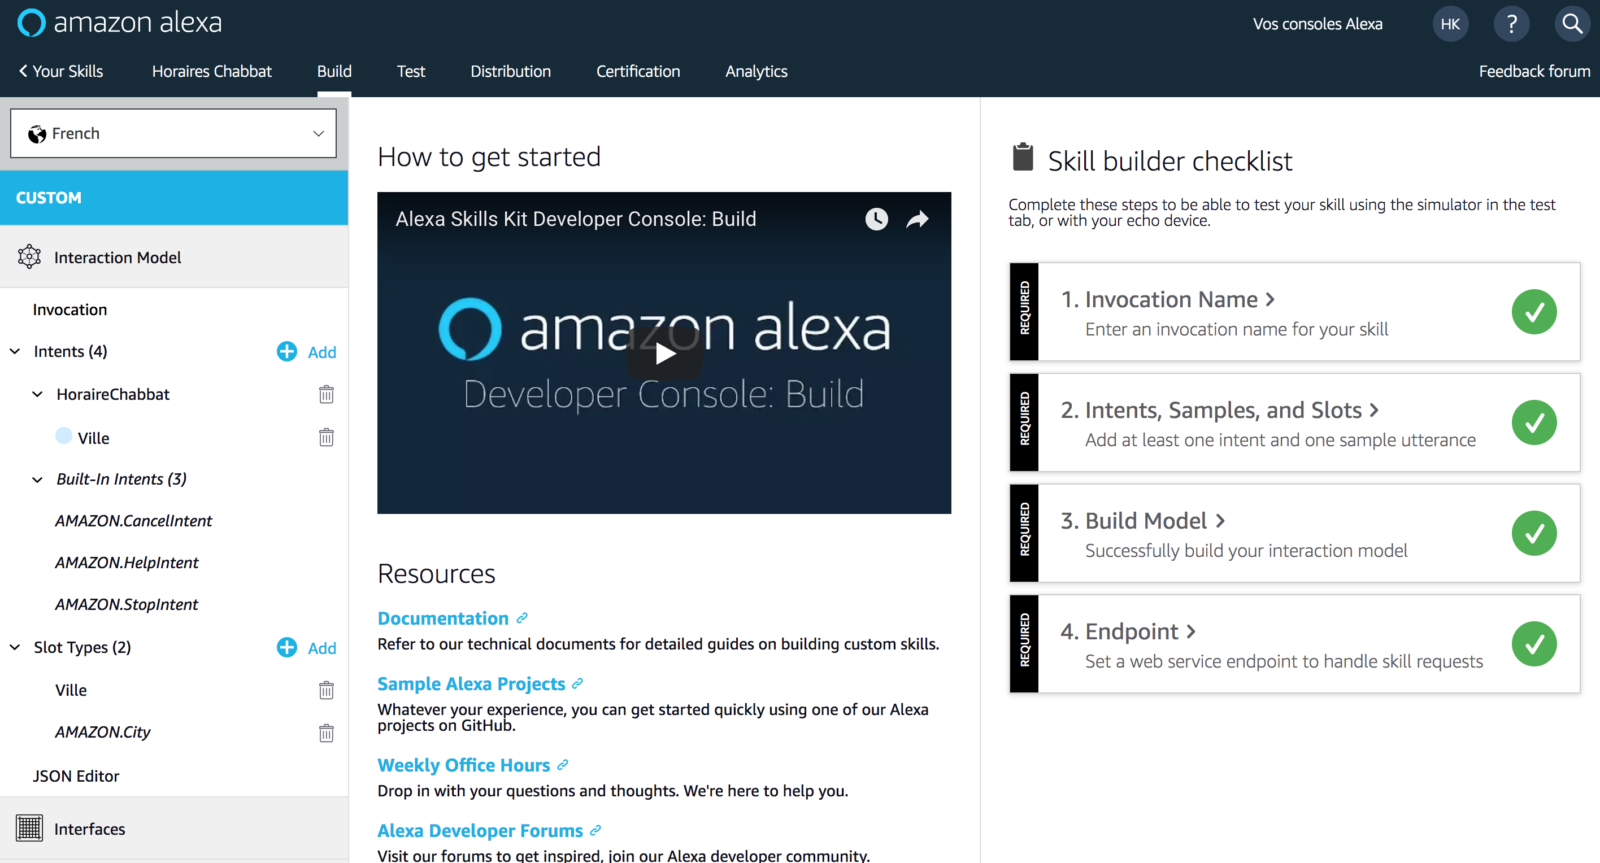Screen dimensions: 1600x863
Task: Select Invocation in the sidebar
Action: click(x=70, y=310)
